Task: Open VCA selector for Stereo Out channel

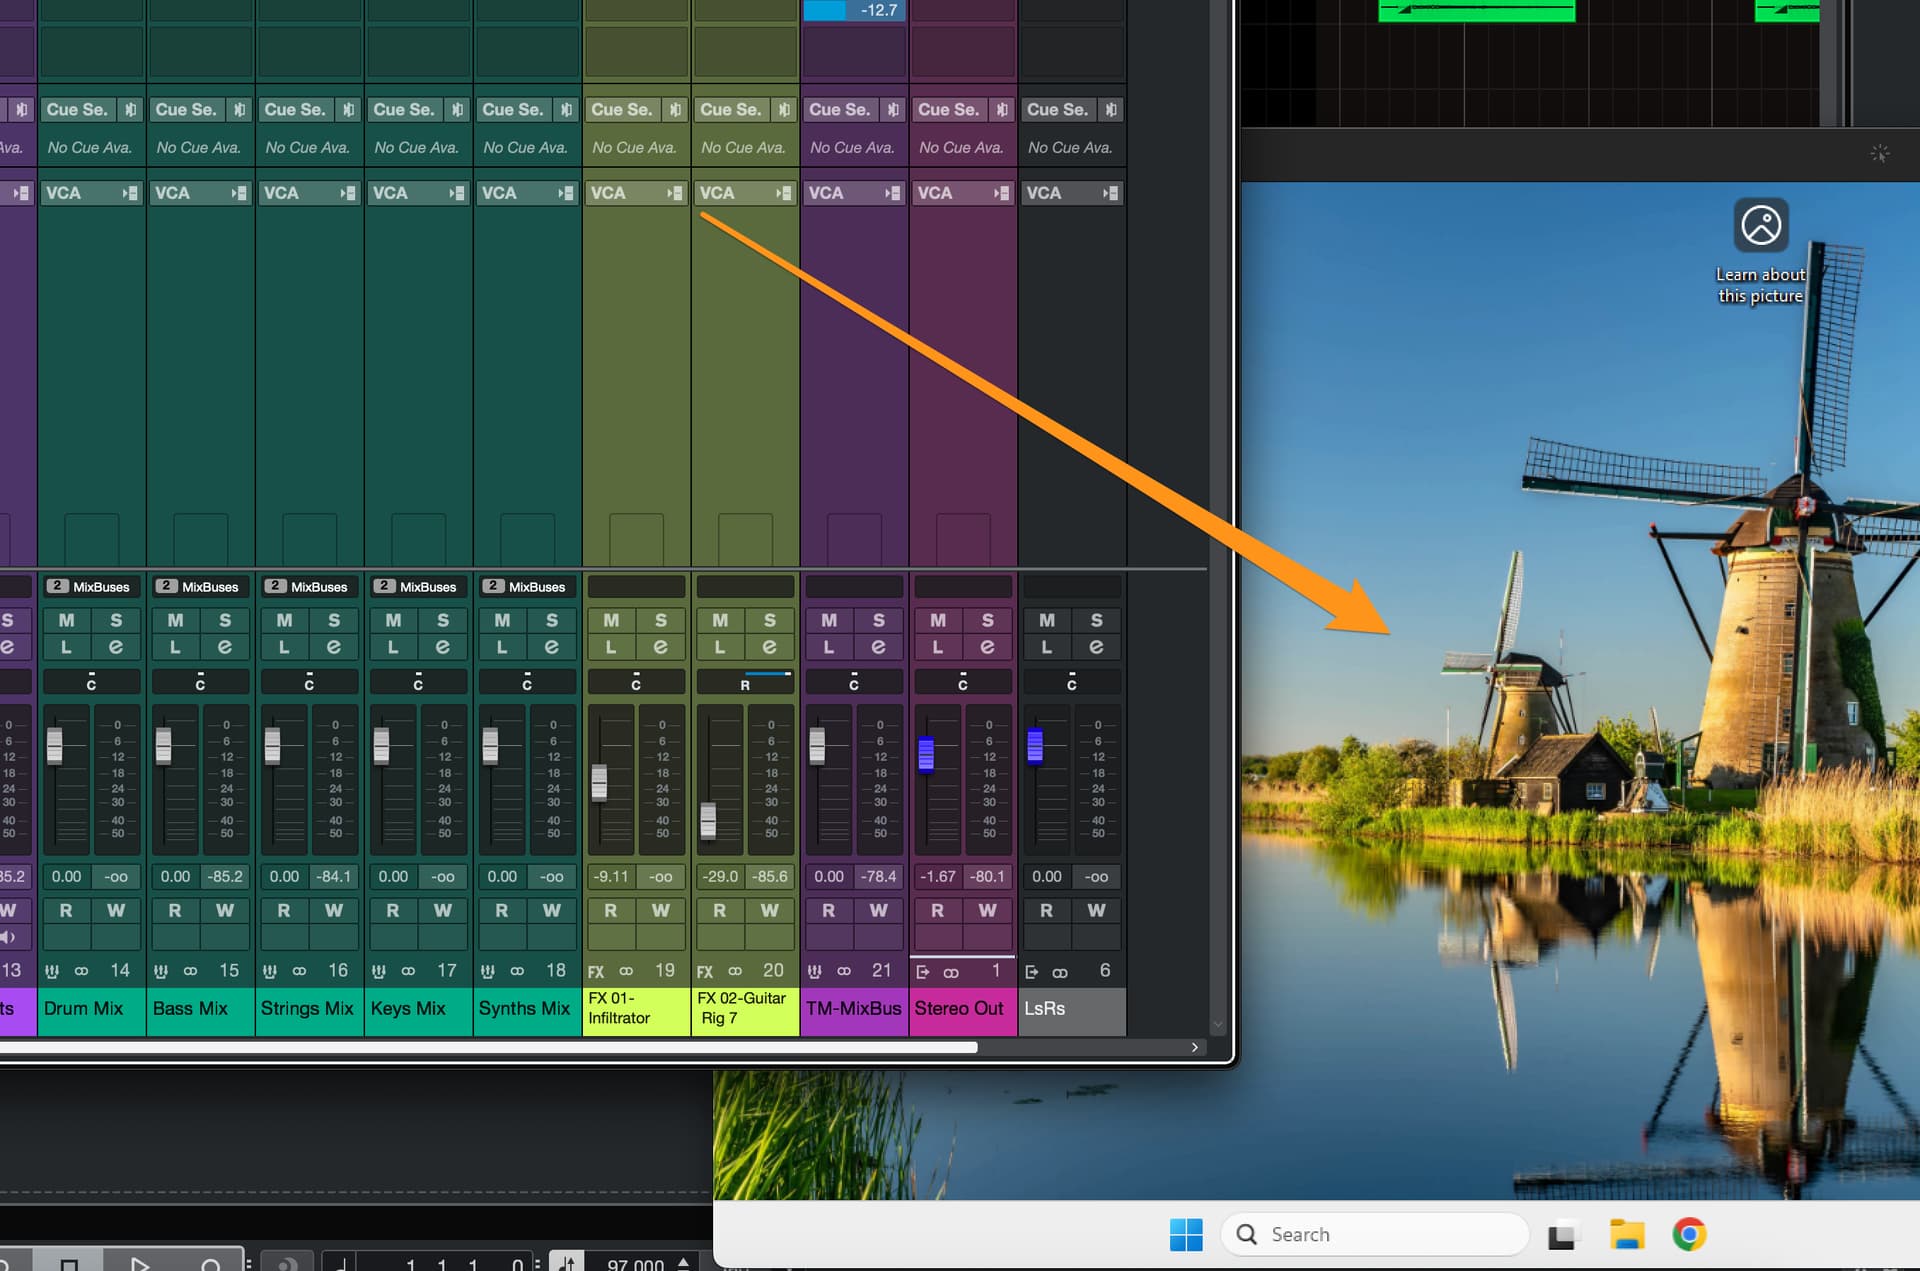Action: coord(963,193)
